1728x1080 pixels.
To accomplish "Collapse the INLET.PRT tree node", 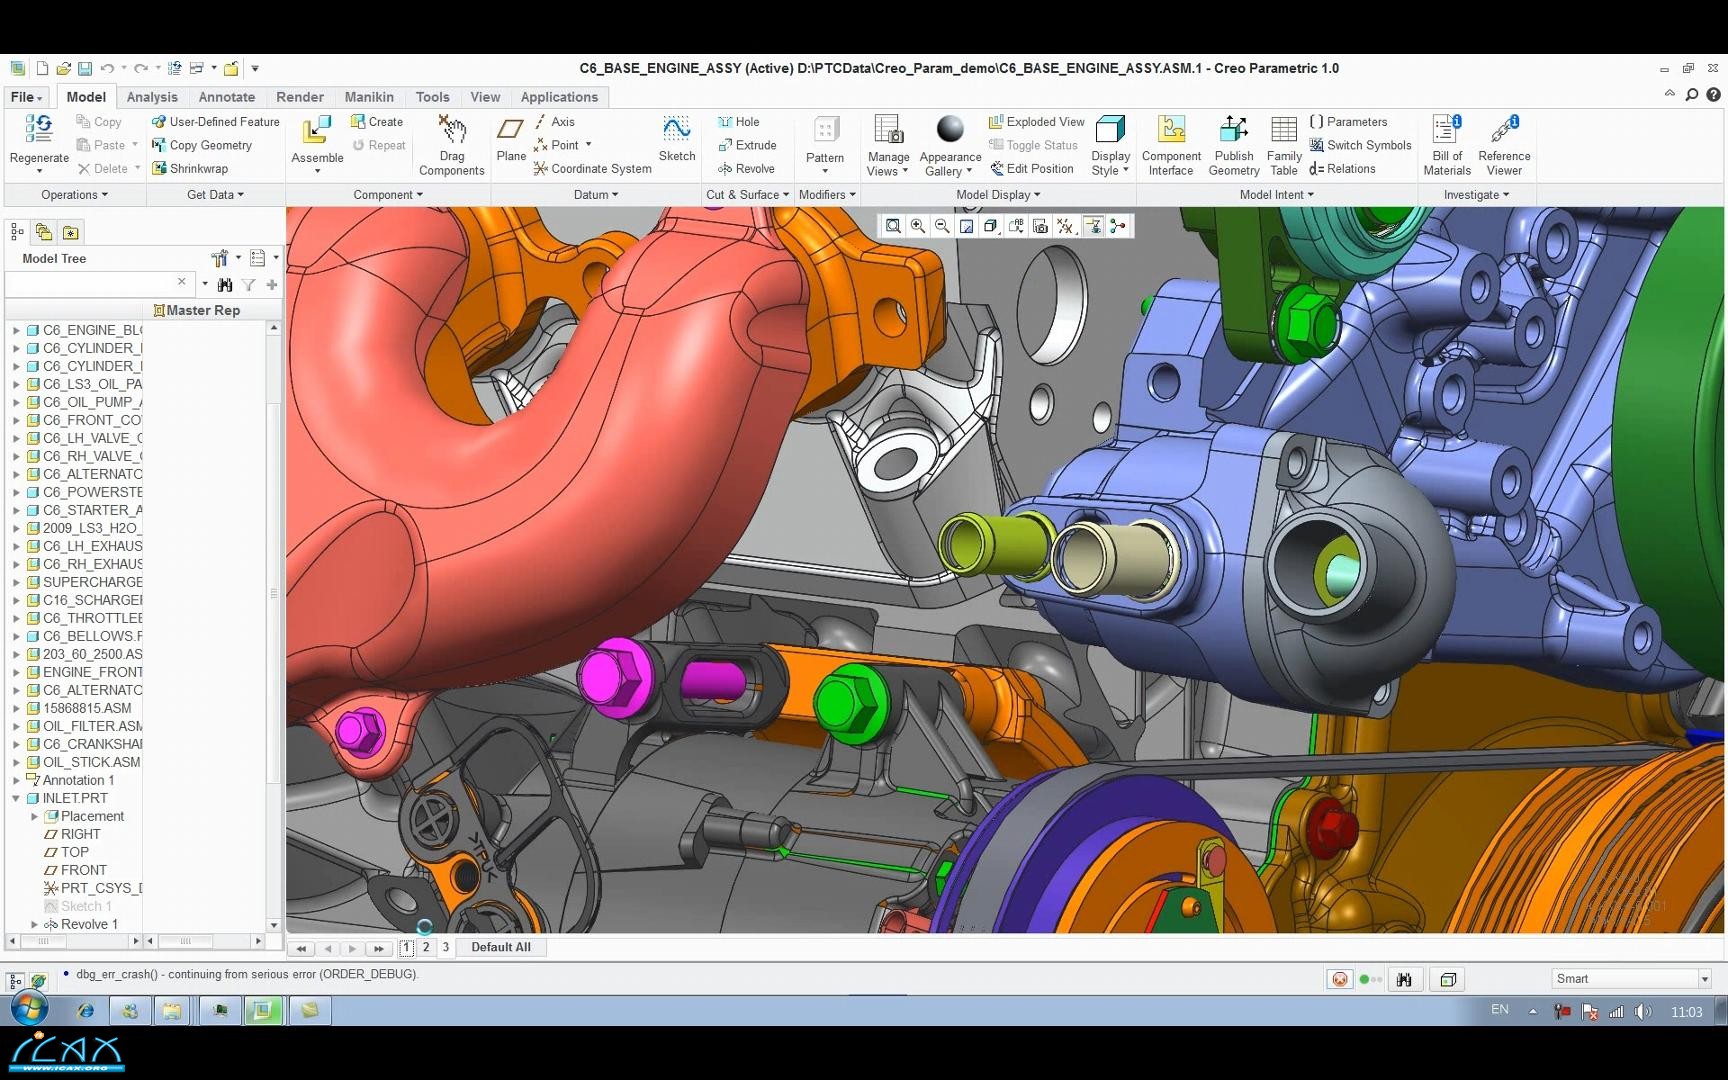I will [17, 798].
